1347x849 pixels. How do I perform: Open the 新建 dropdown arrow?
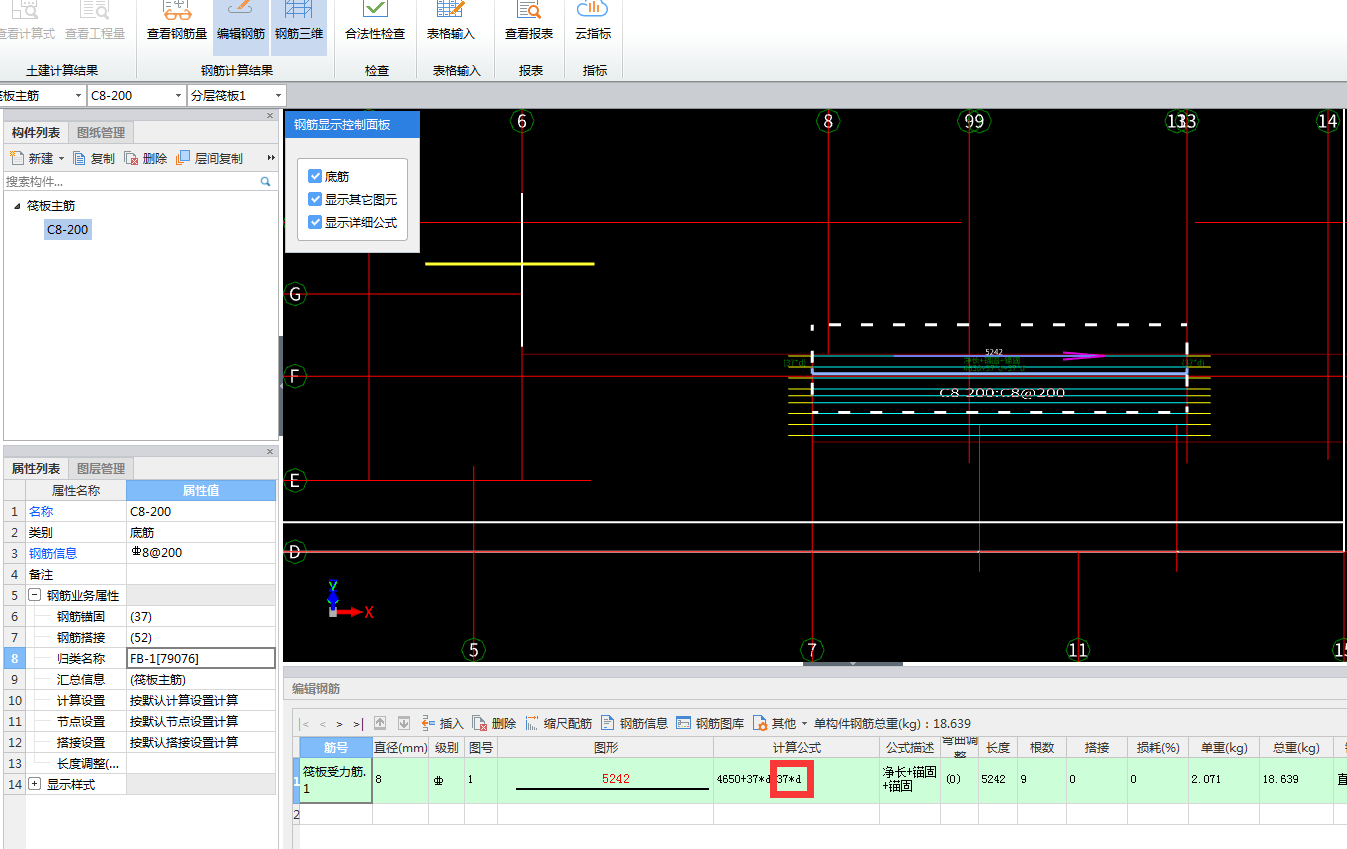61,158
